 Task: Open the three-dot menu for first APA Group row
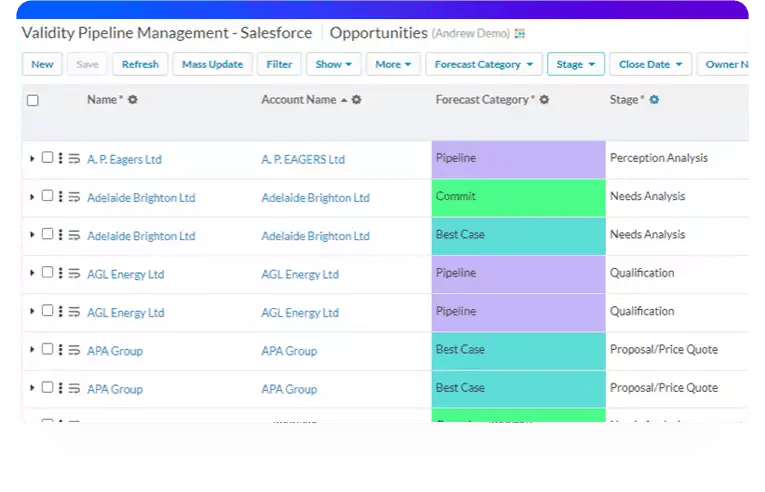(60, 349)
